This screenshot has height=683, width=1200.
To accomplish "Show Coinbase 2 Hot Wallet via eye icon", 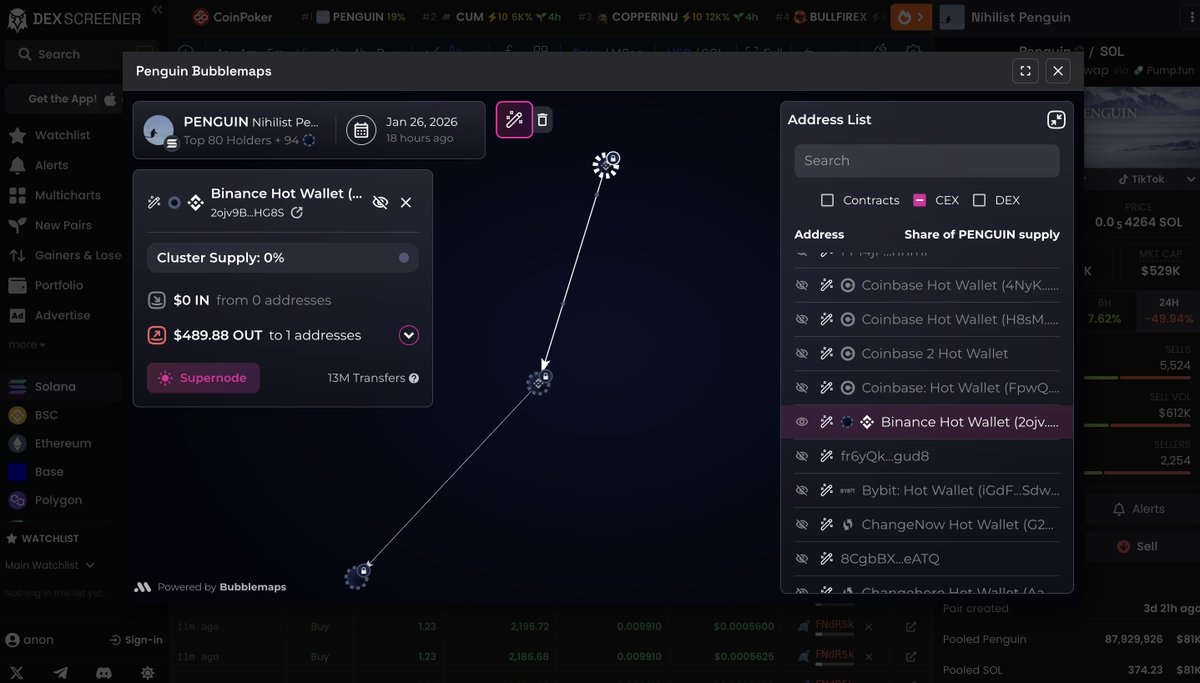I will tap(802, 353).
